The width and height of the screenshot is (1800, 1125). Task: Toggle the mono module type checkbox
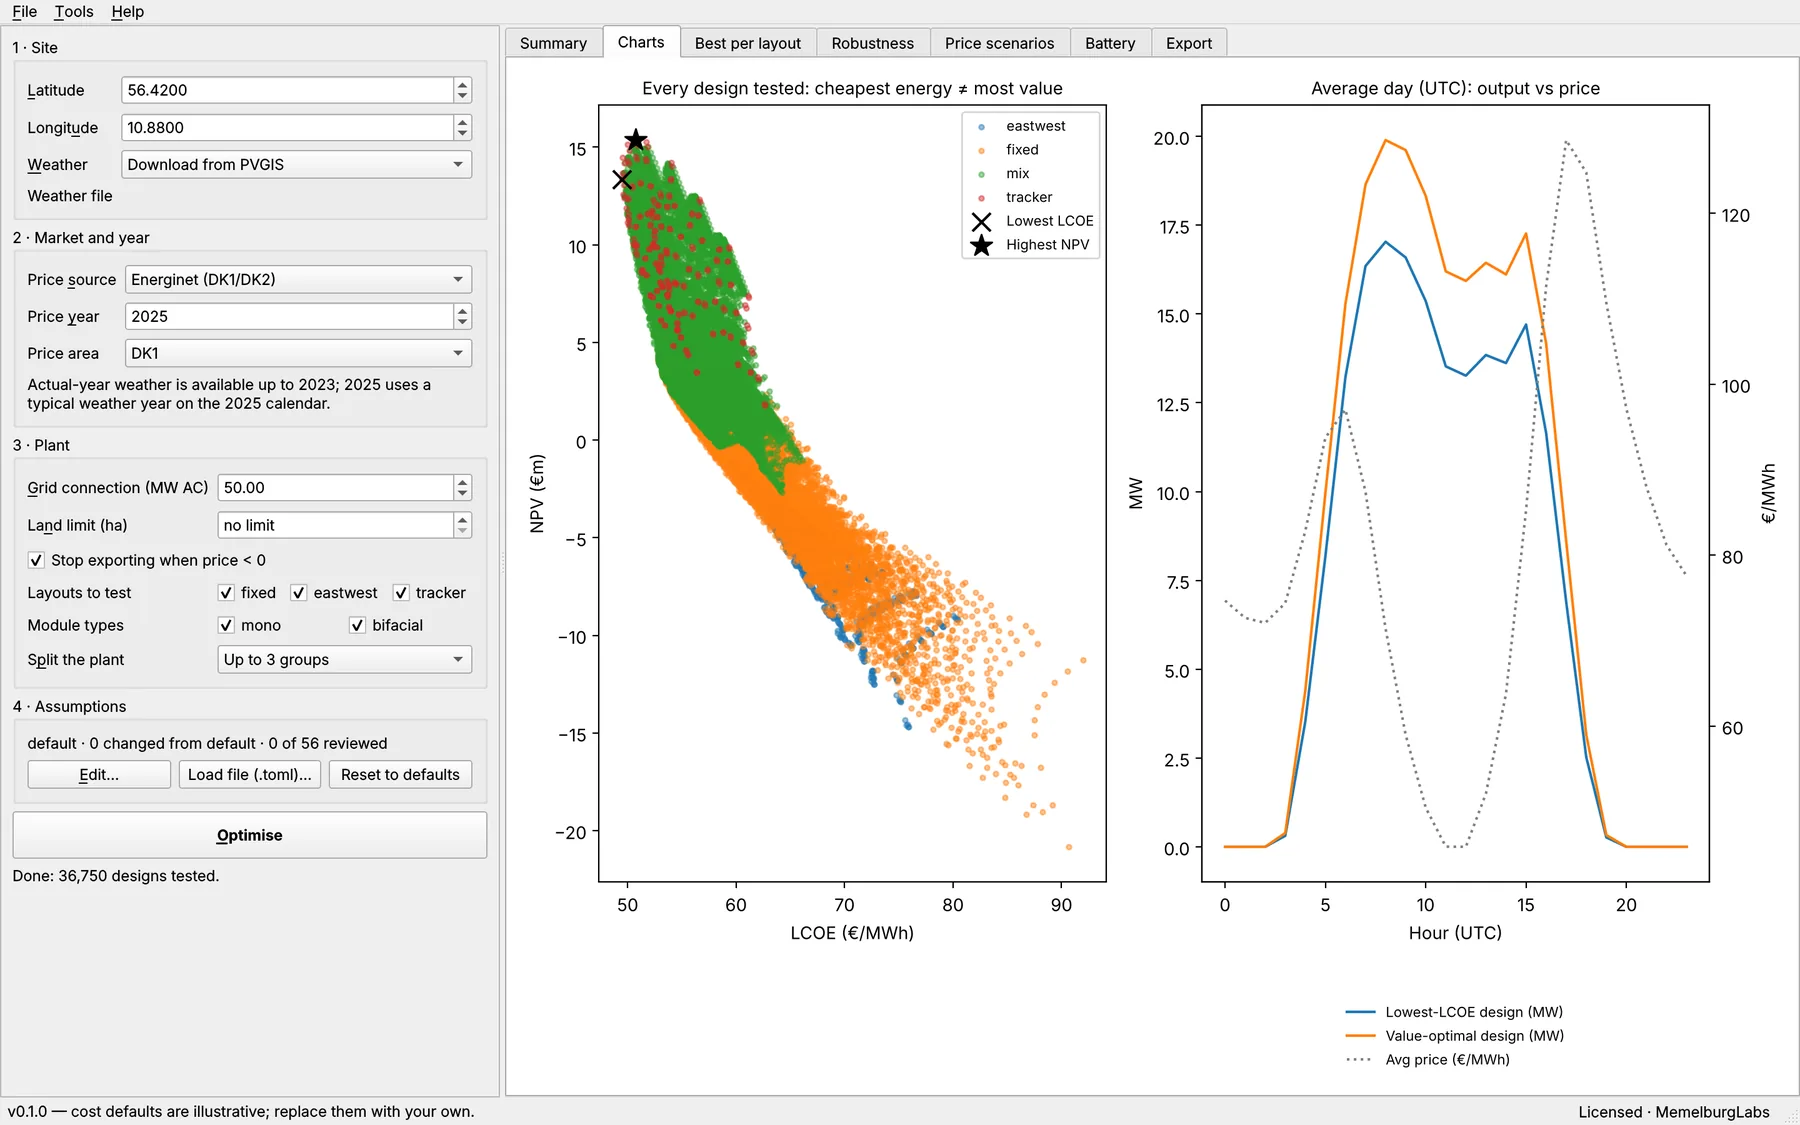[226, 625]
